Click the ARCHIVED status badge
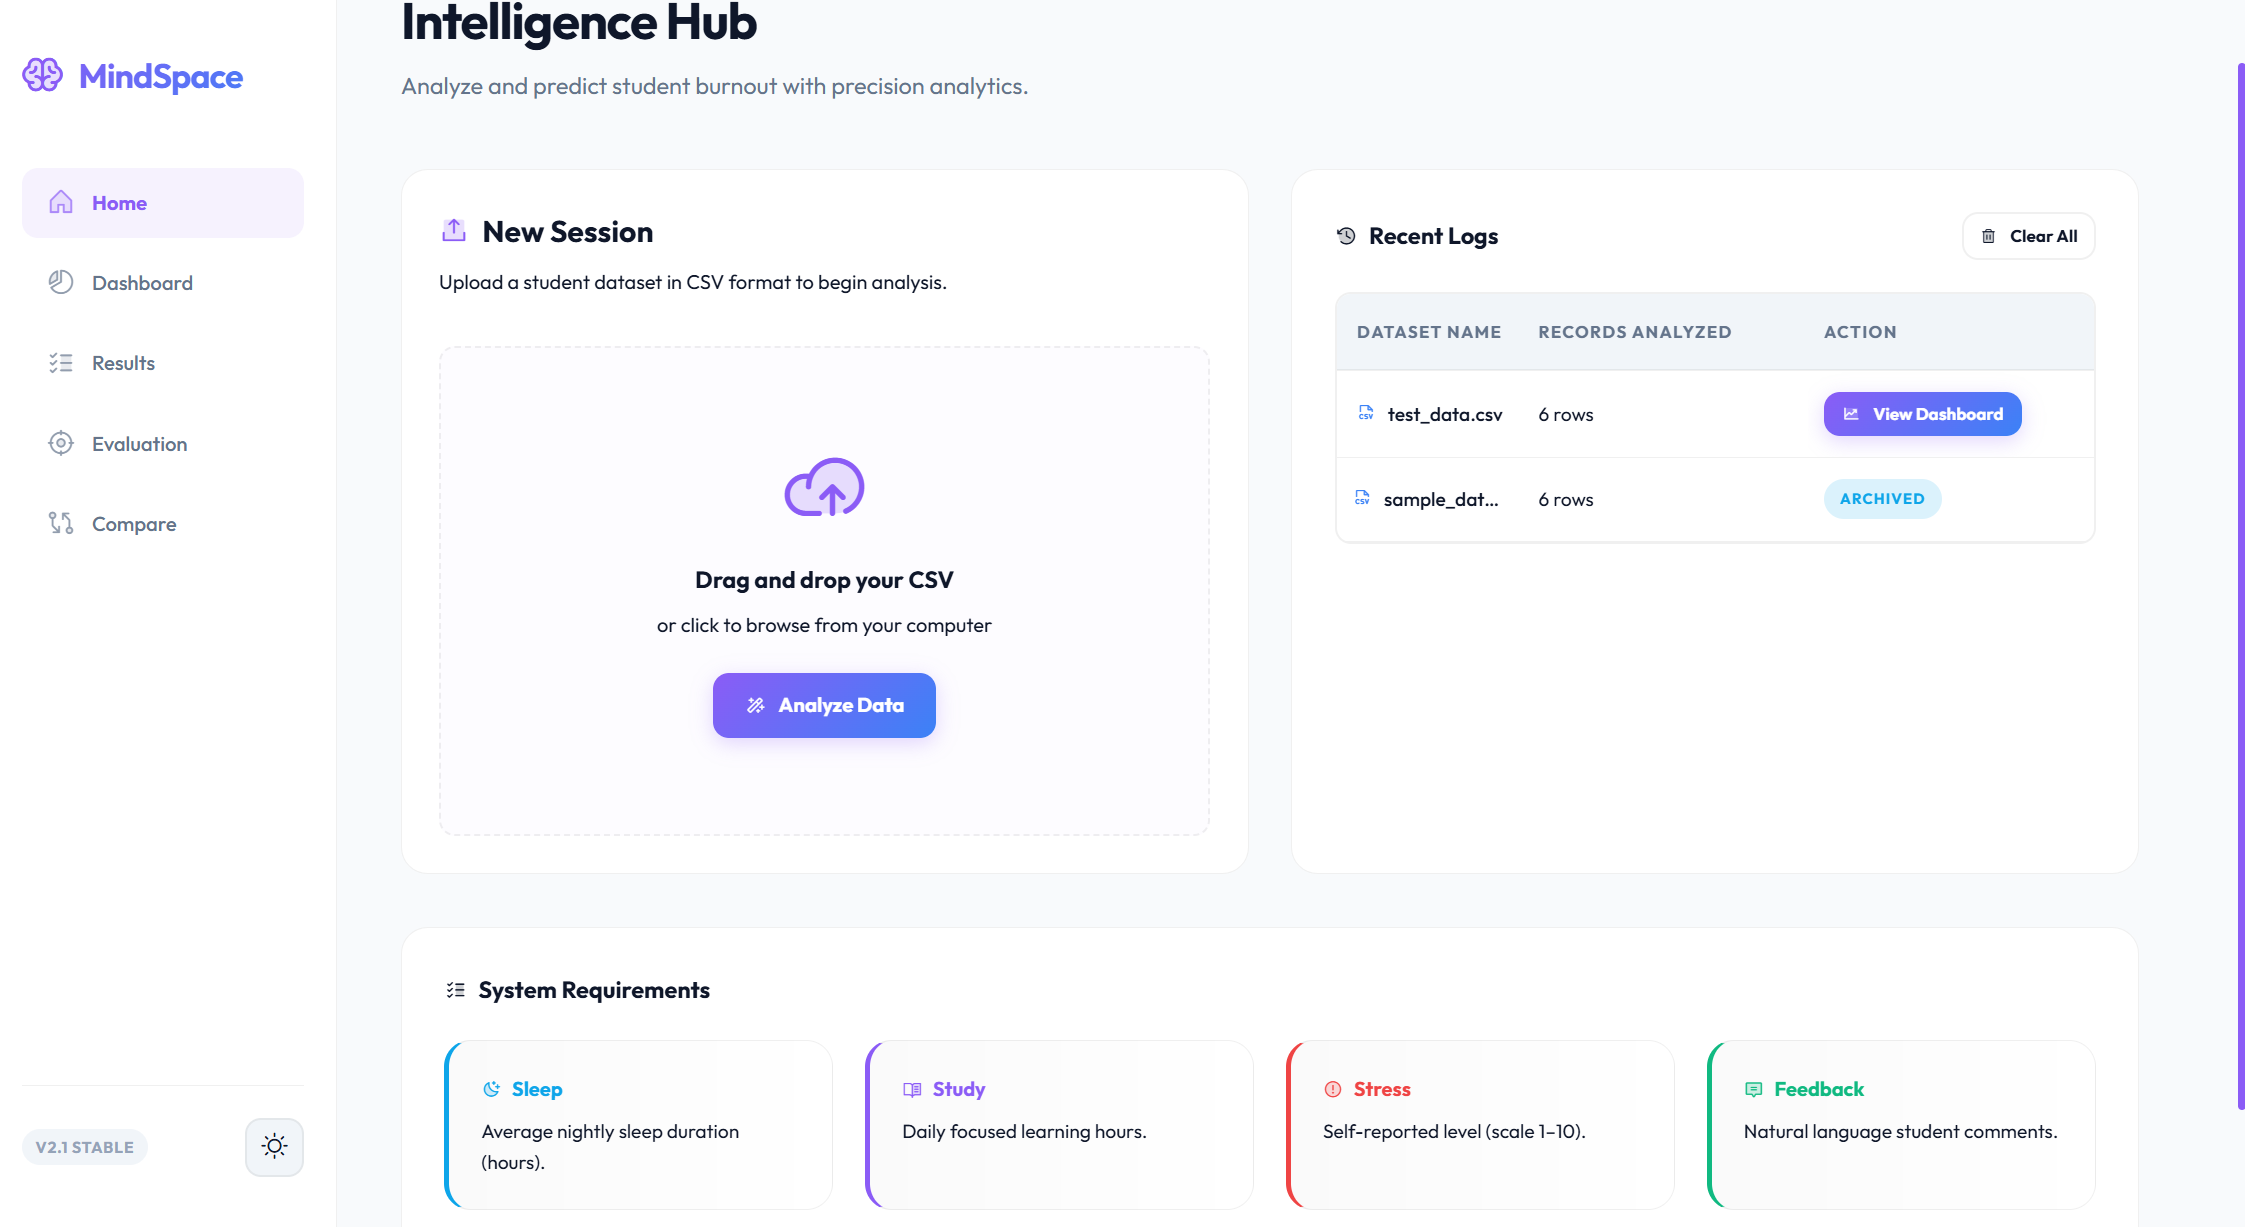 point(1882,499)
